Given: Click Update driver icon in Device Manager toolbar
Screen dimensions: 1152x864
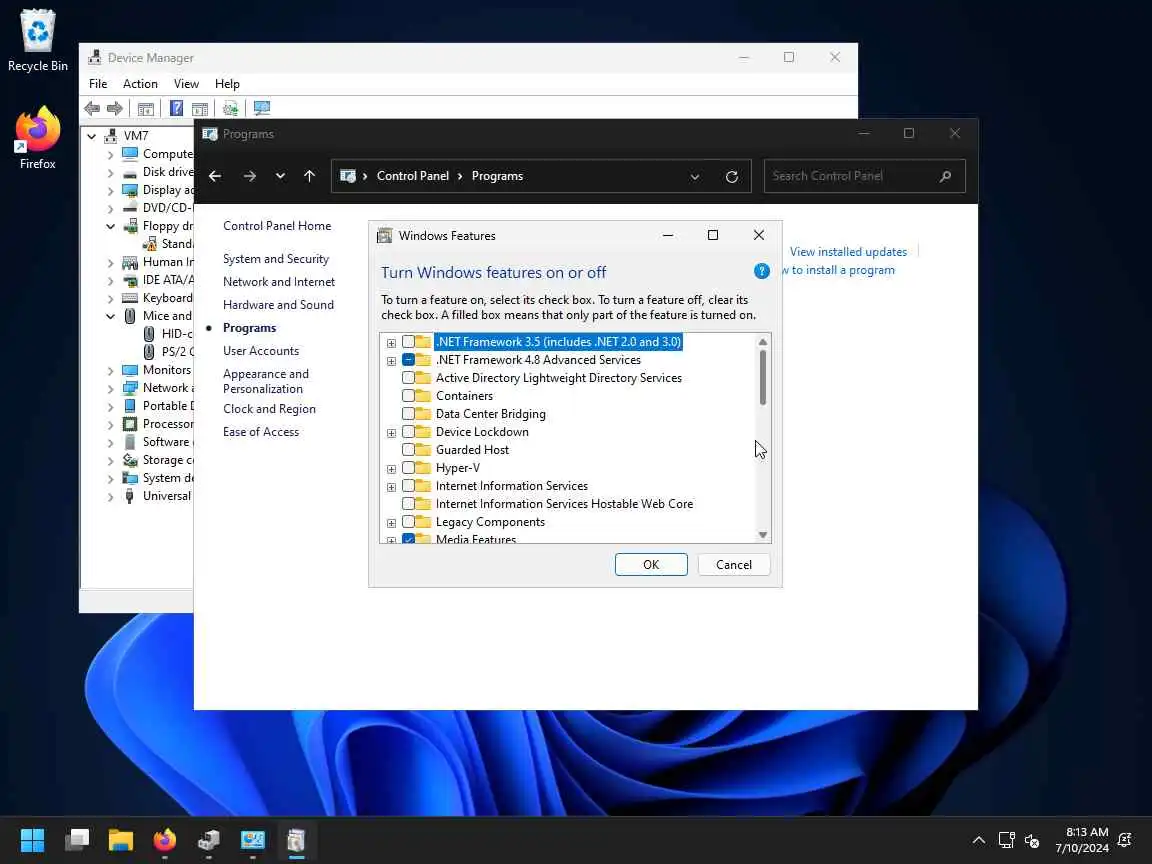Looking at the screenshot, I should [x=231, y=109].
